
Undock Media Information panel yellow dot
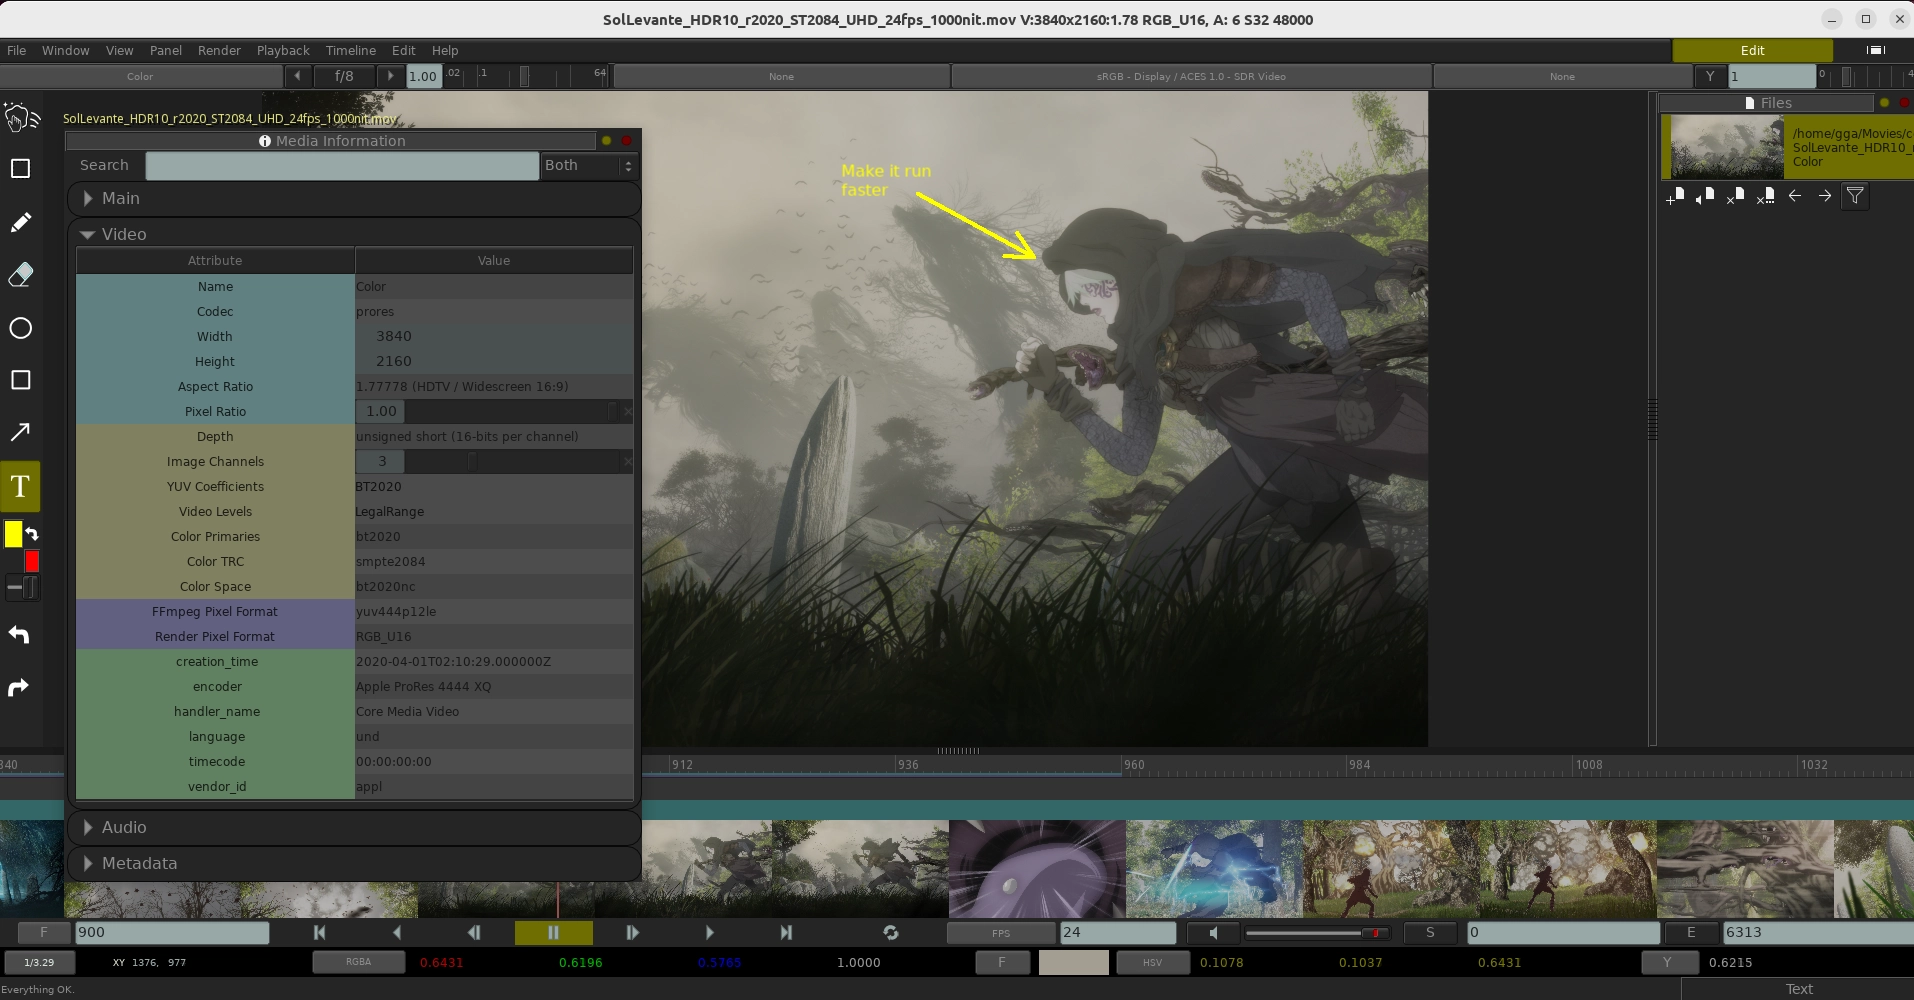coord(606,141)
